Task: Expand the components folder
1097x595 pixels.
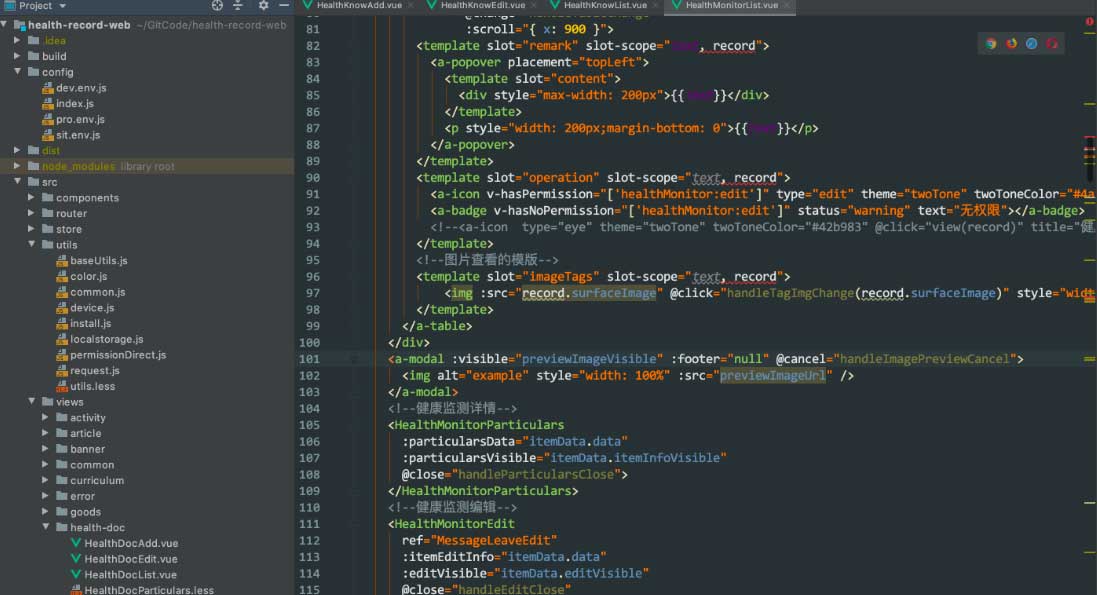Action: coord(32,198)
